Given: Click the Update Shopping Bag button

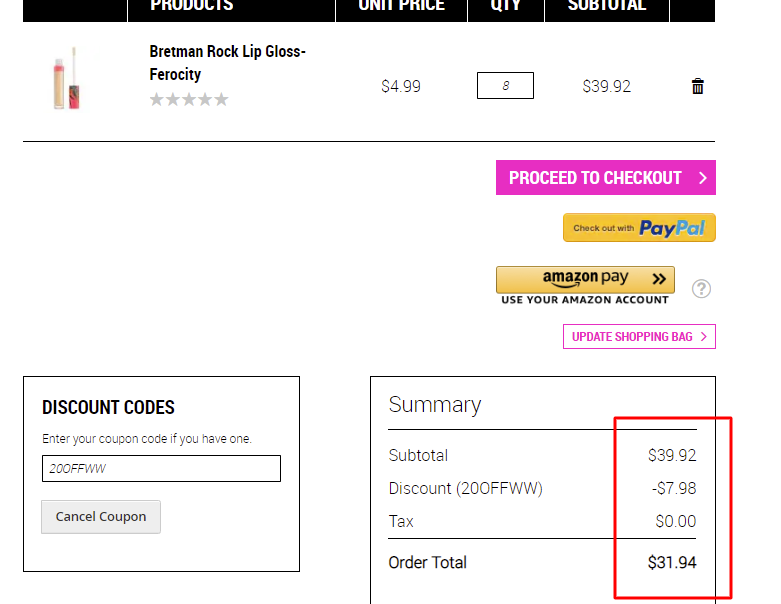Looking at the screenshot, I should click(x=639, y=337).
